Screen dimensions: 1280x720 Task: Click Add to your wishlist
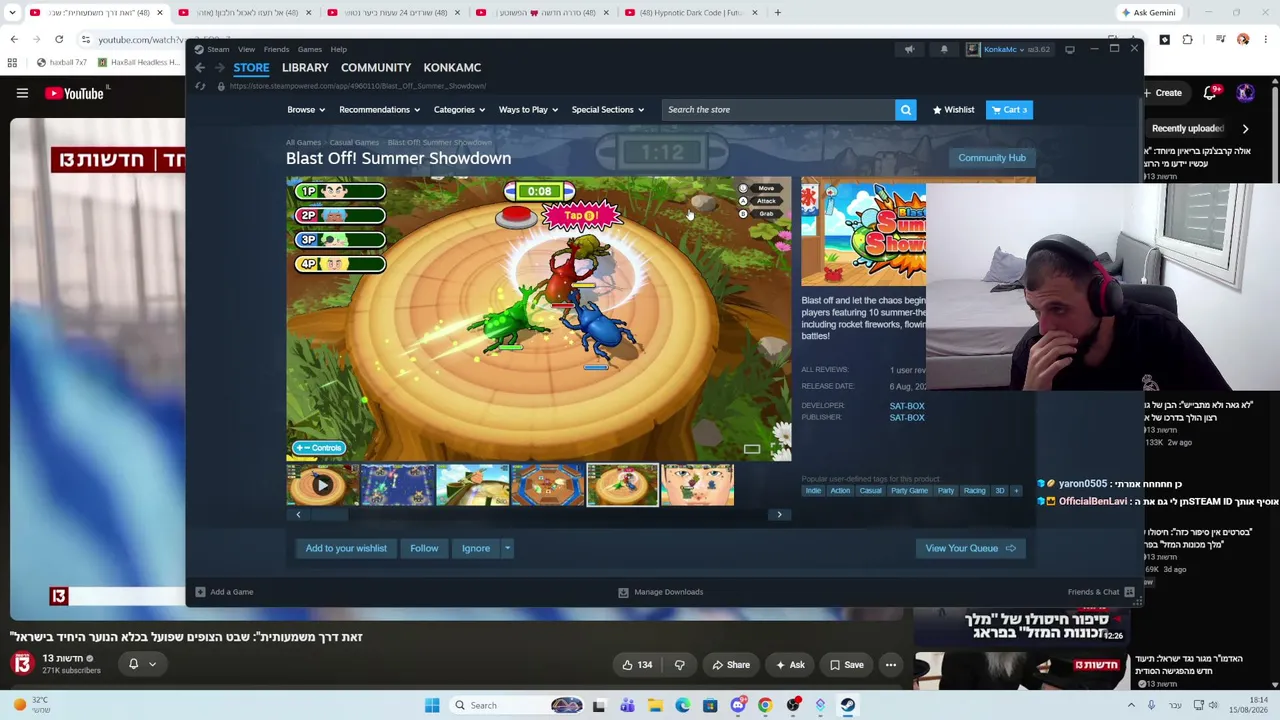point(346,548)
